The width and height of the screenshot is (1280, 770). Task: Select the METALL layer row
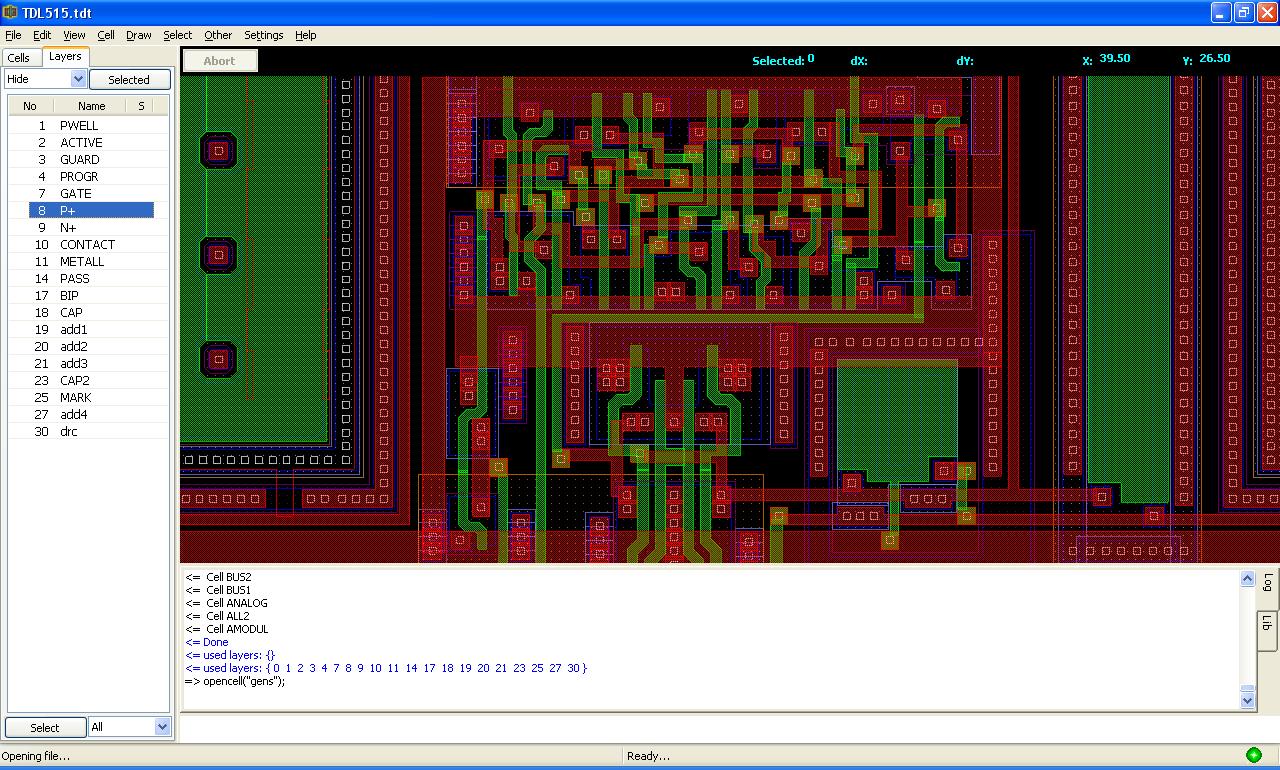click(x=90, y=262)
